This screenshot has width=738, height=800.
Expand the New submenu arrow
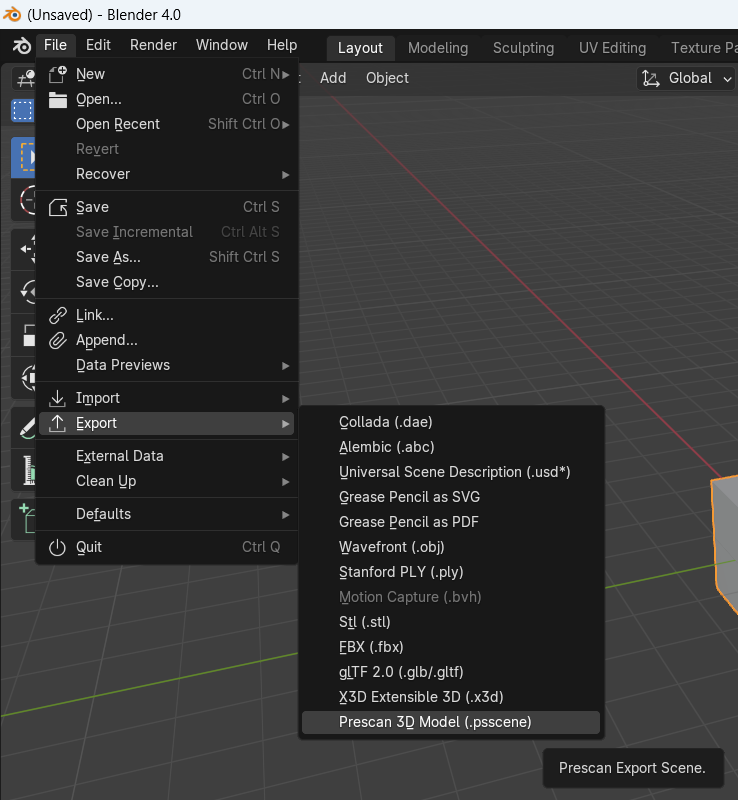point(286,74)
